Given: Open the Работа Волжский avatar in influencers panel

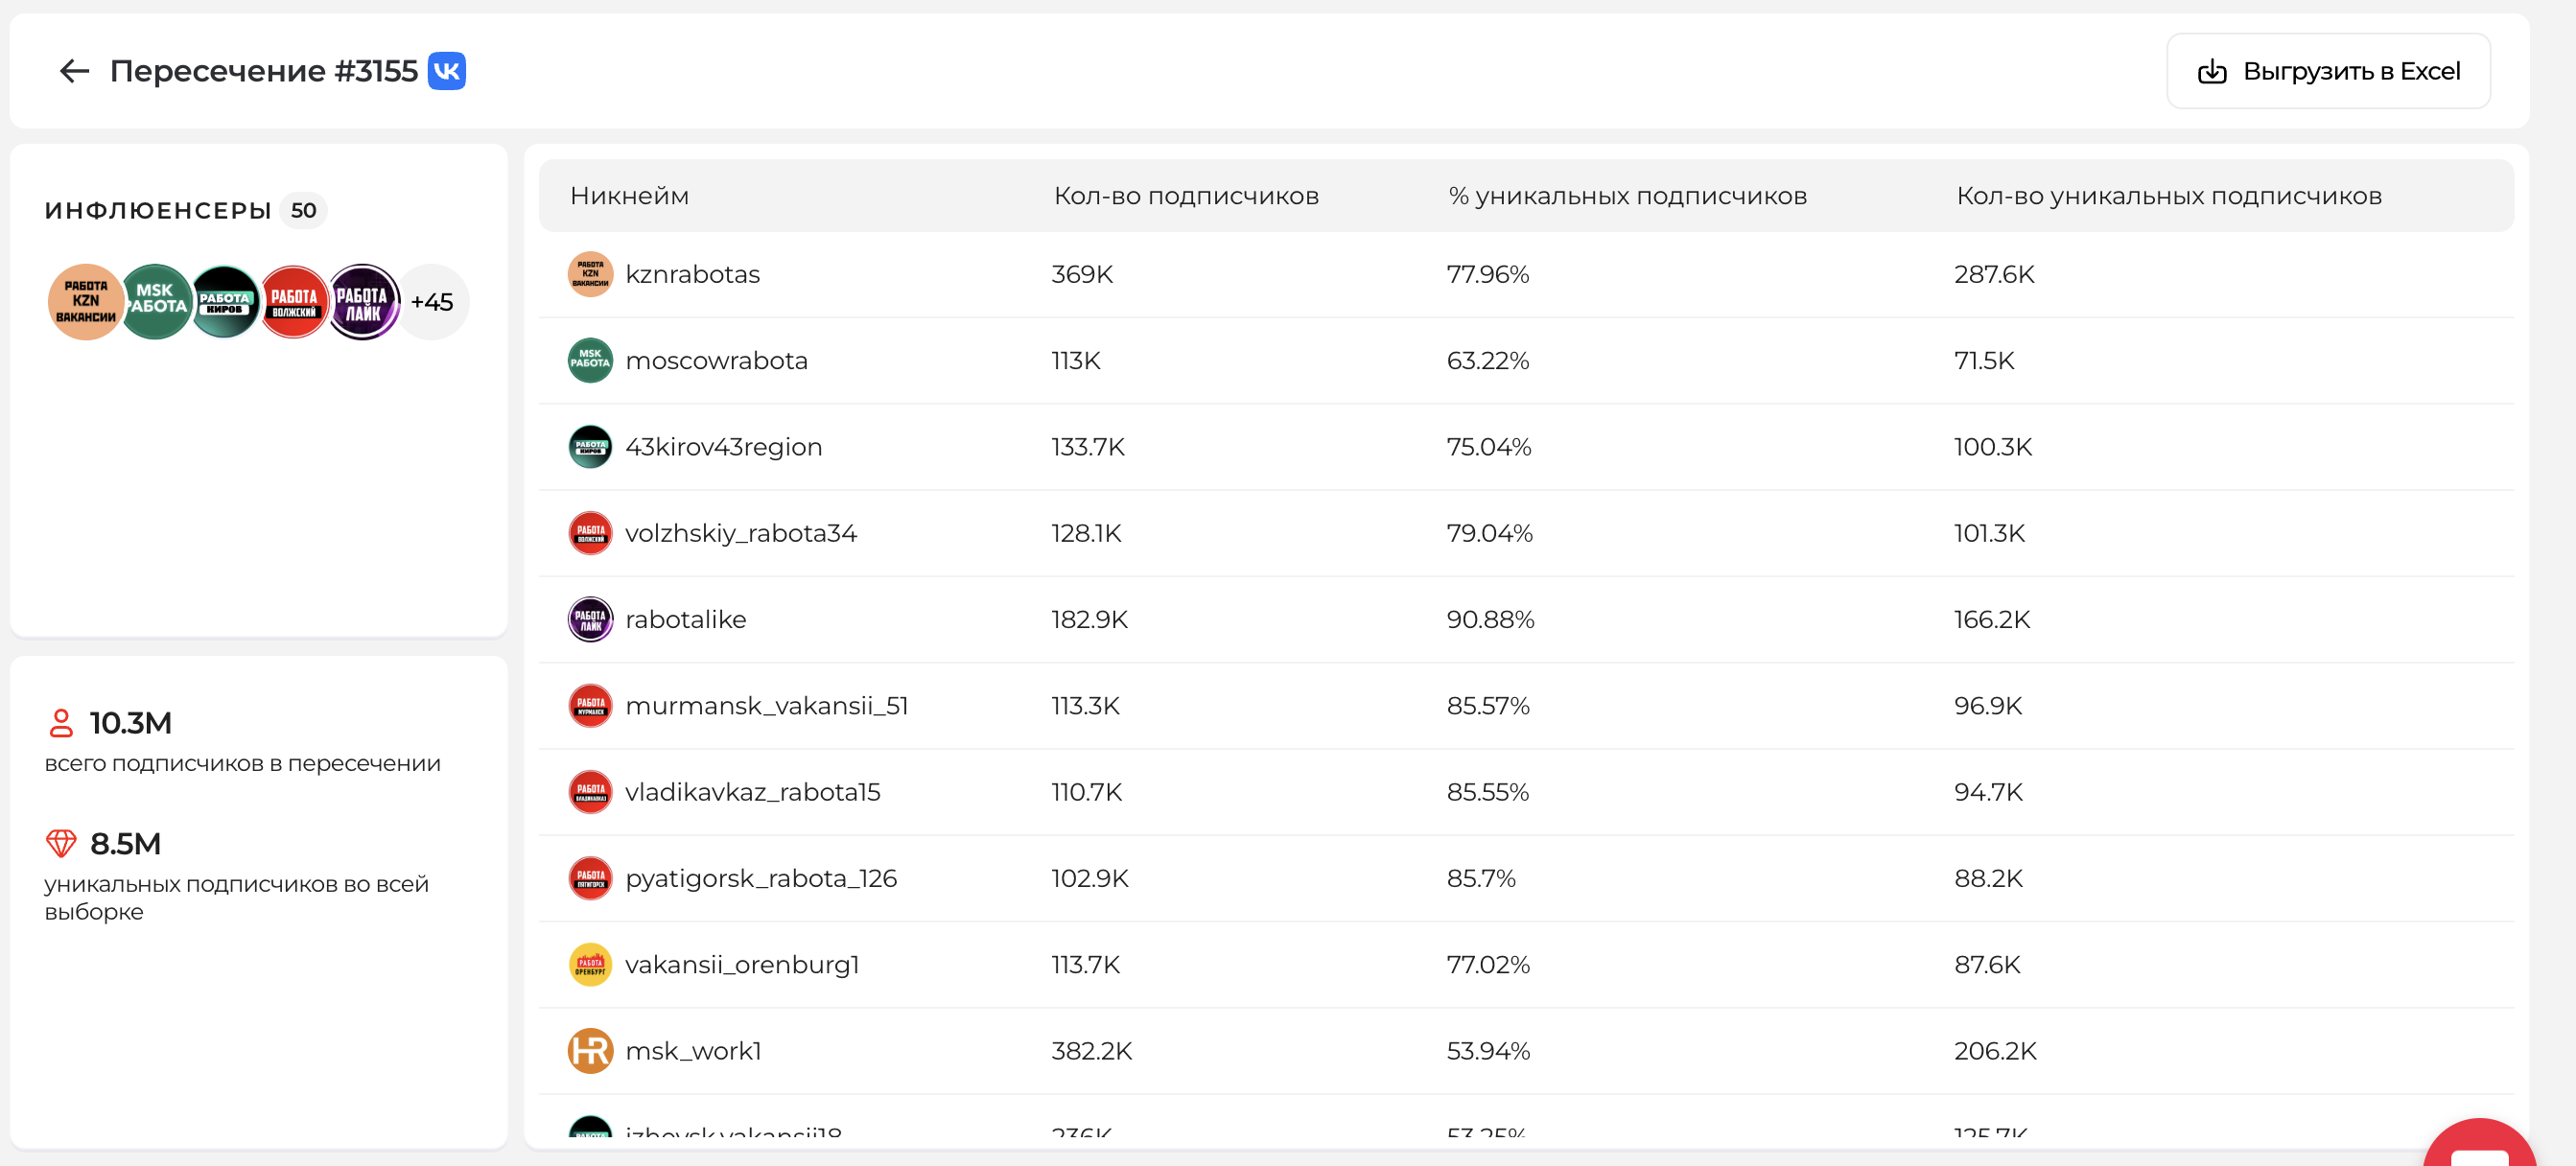Looking at the screenshot, I should point(295,302).
